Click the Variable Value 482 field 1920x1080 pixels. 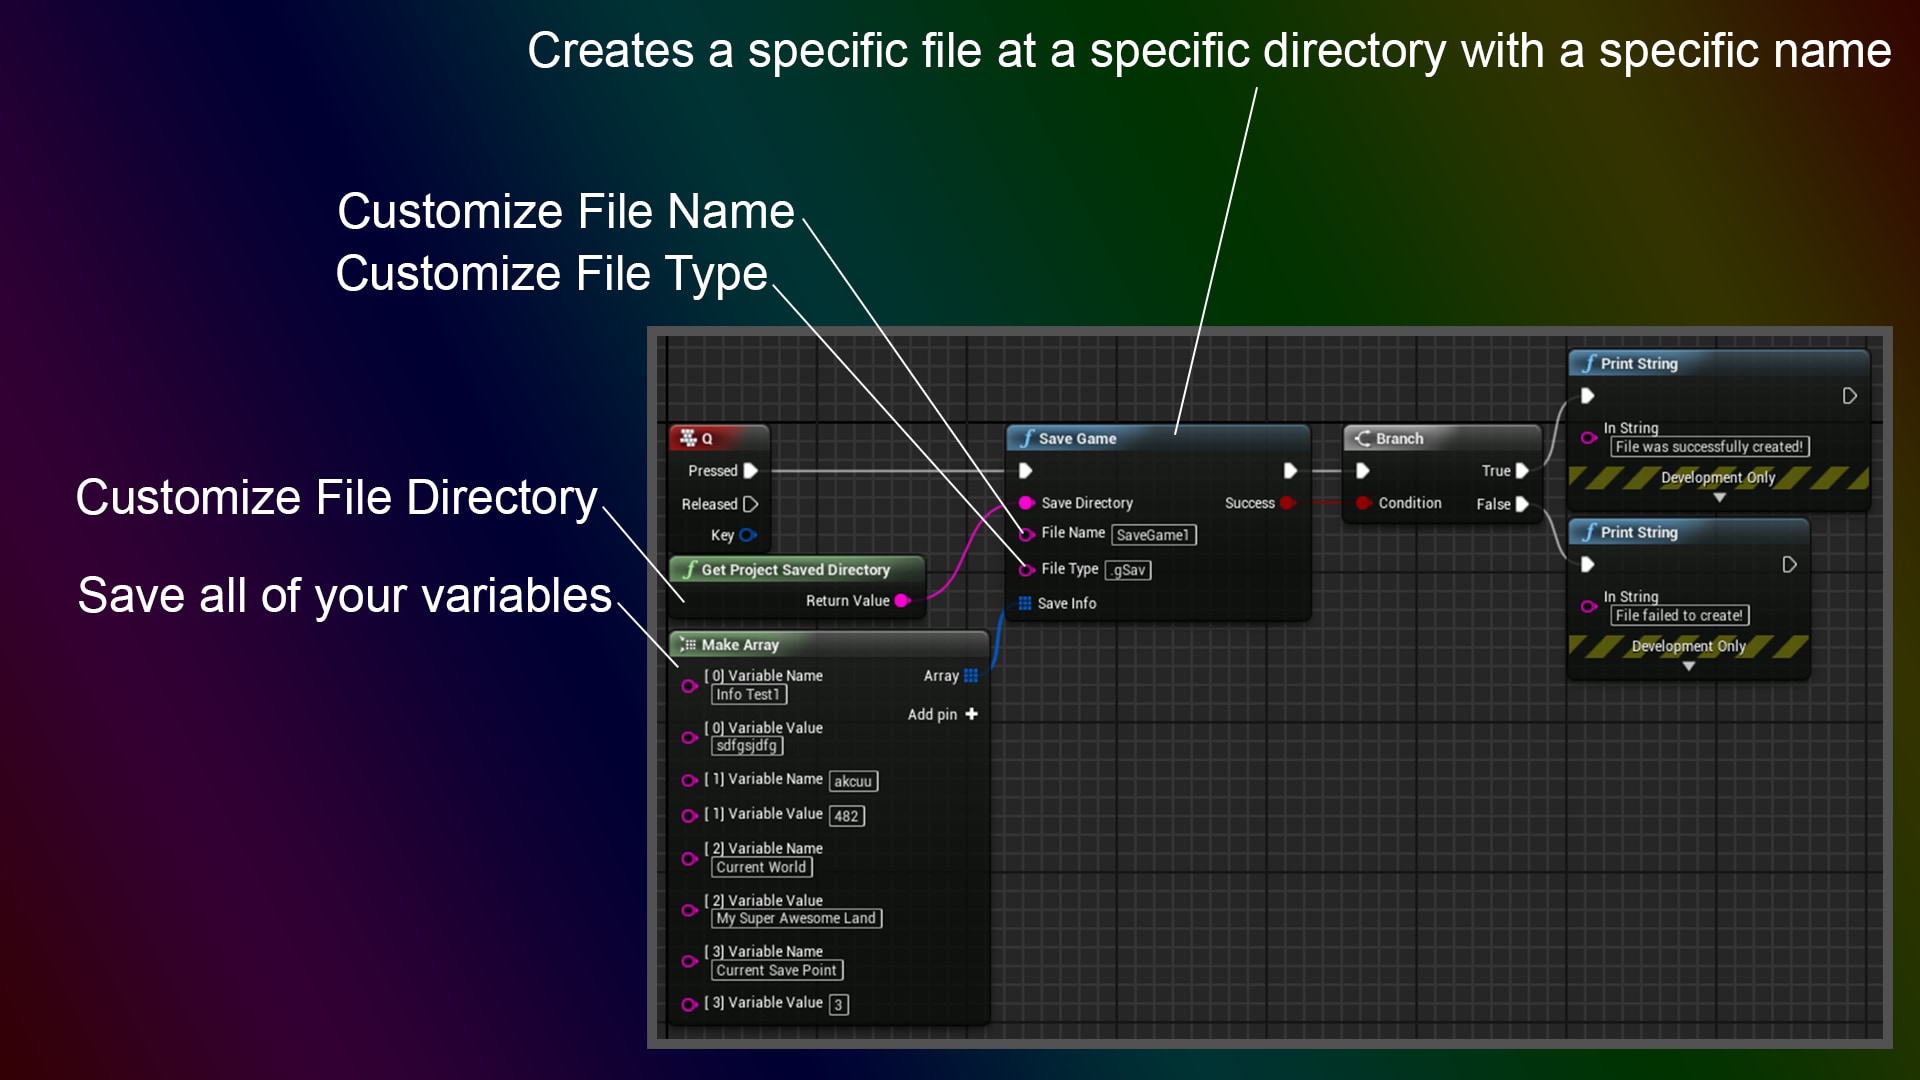849,815
